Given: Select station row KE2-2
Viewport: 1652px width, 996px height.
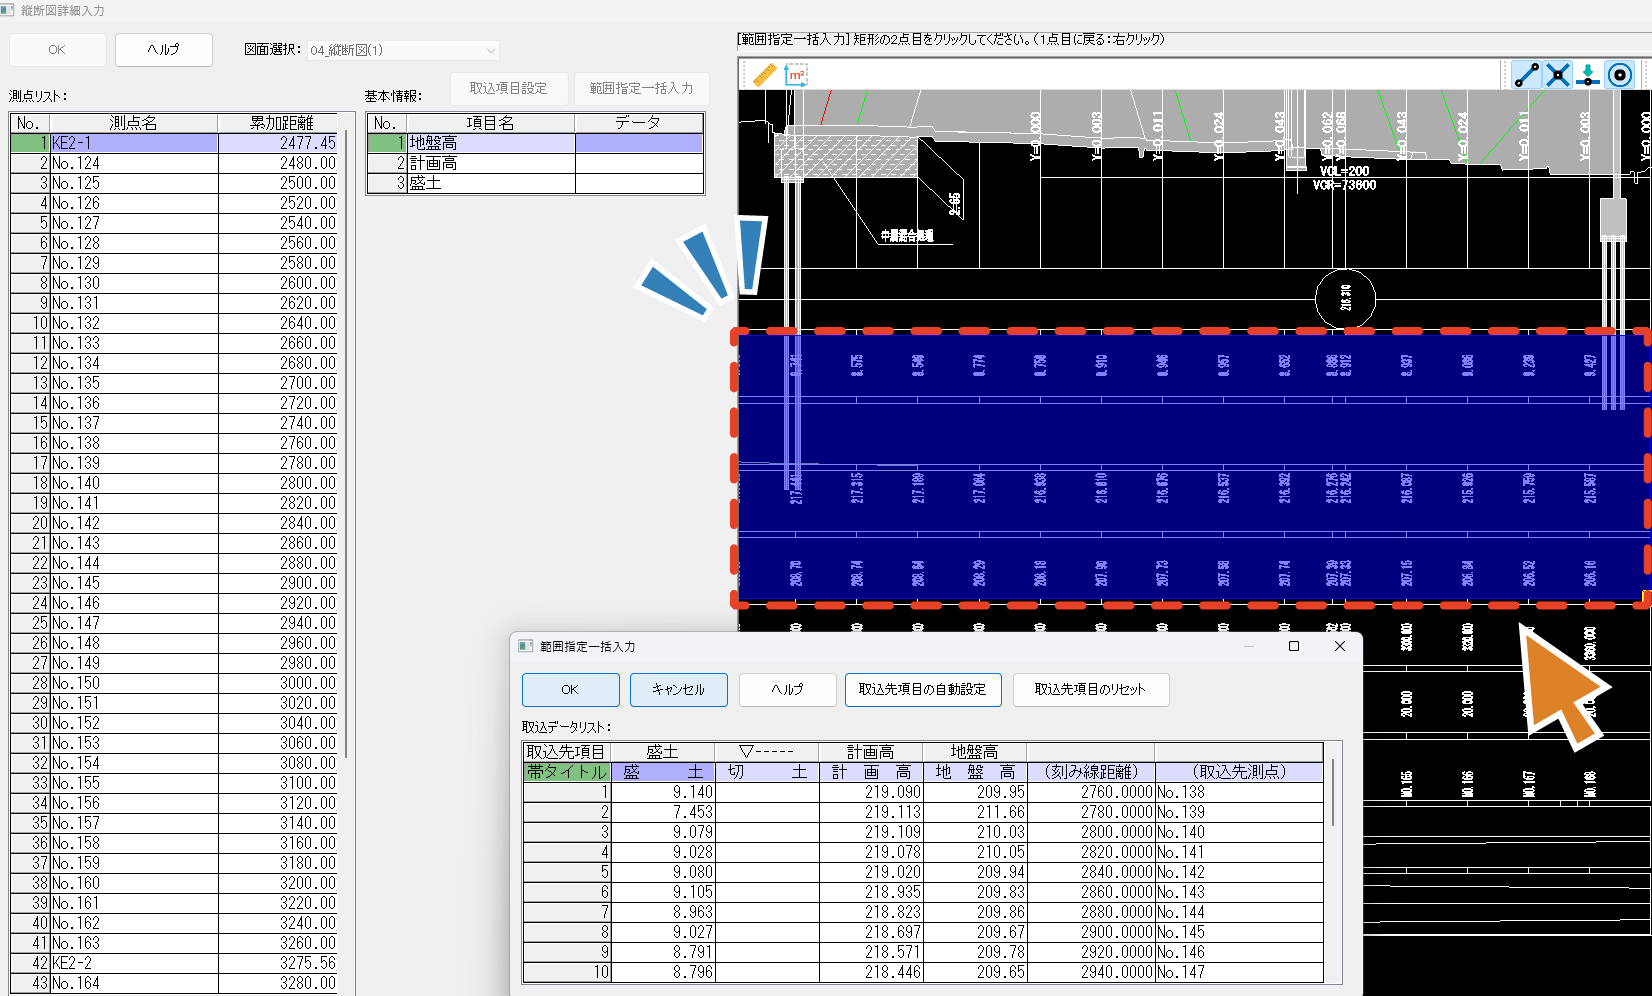Looking at the screenshot, I should [175, 963].
